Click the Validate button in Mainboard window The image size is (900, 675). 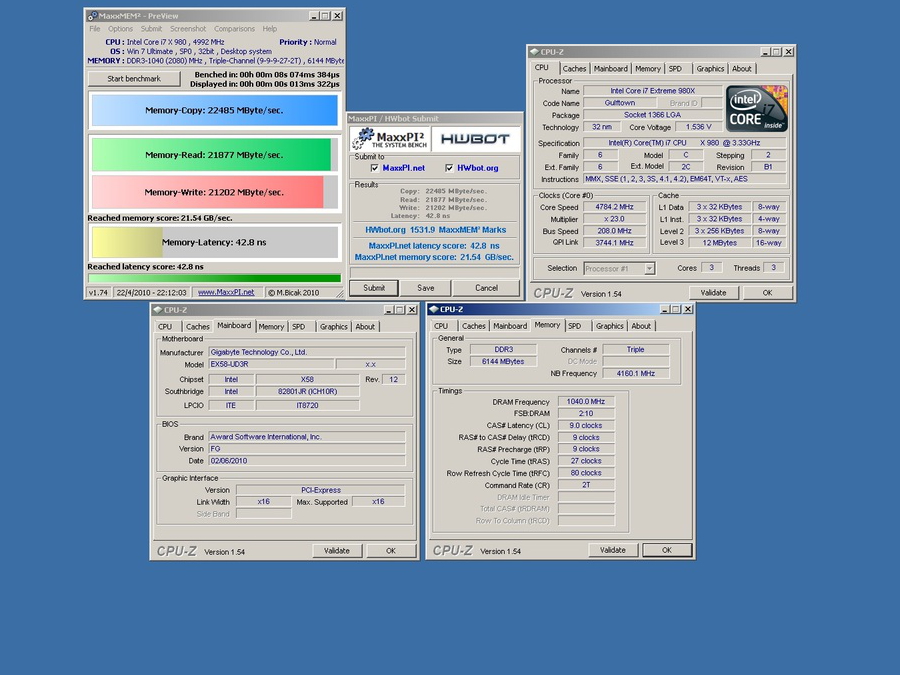click(x=337, y=550)
